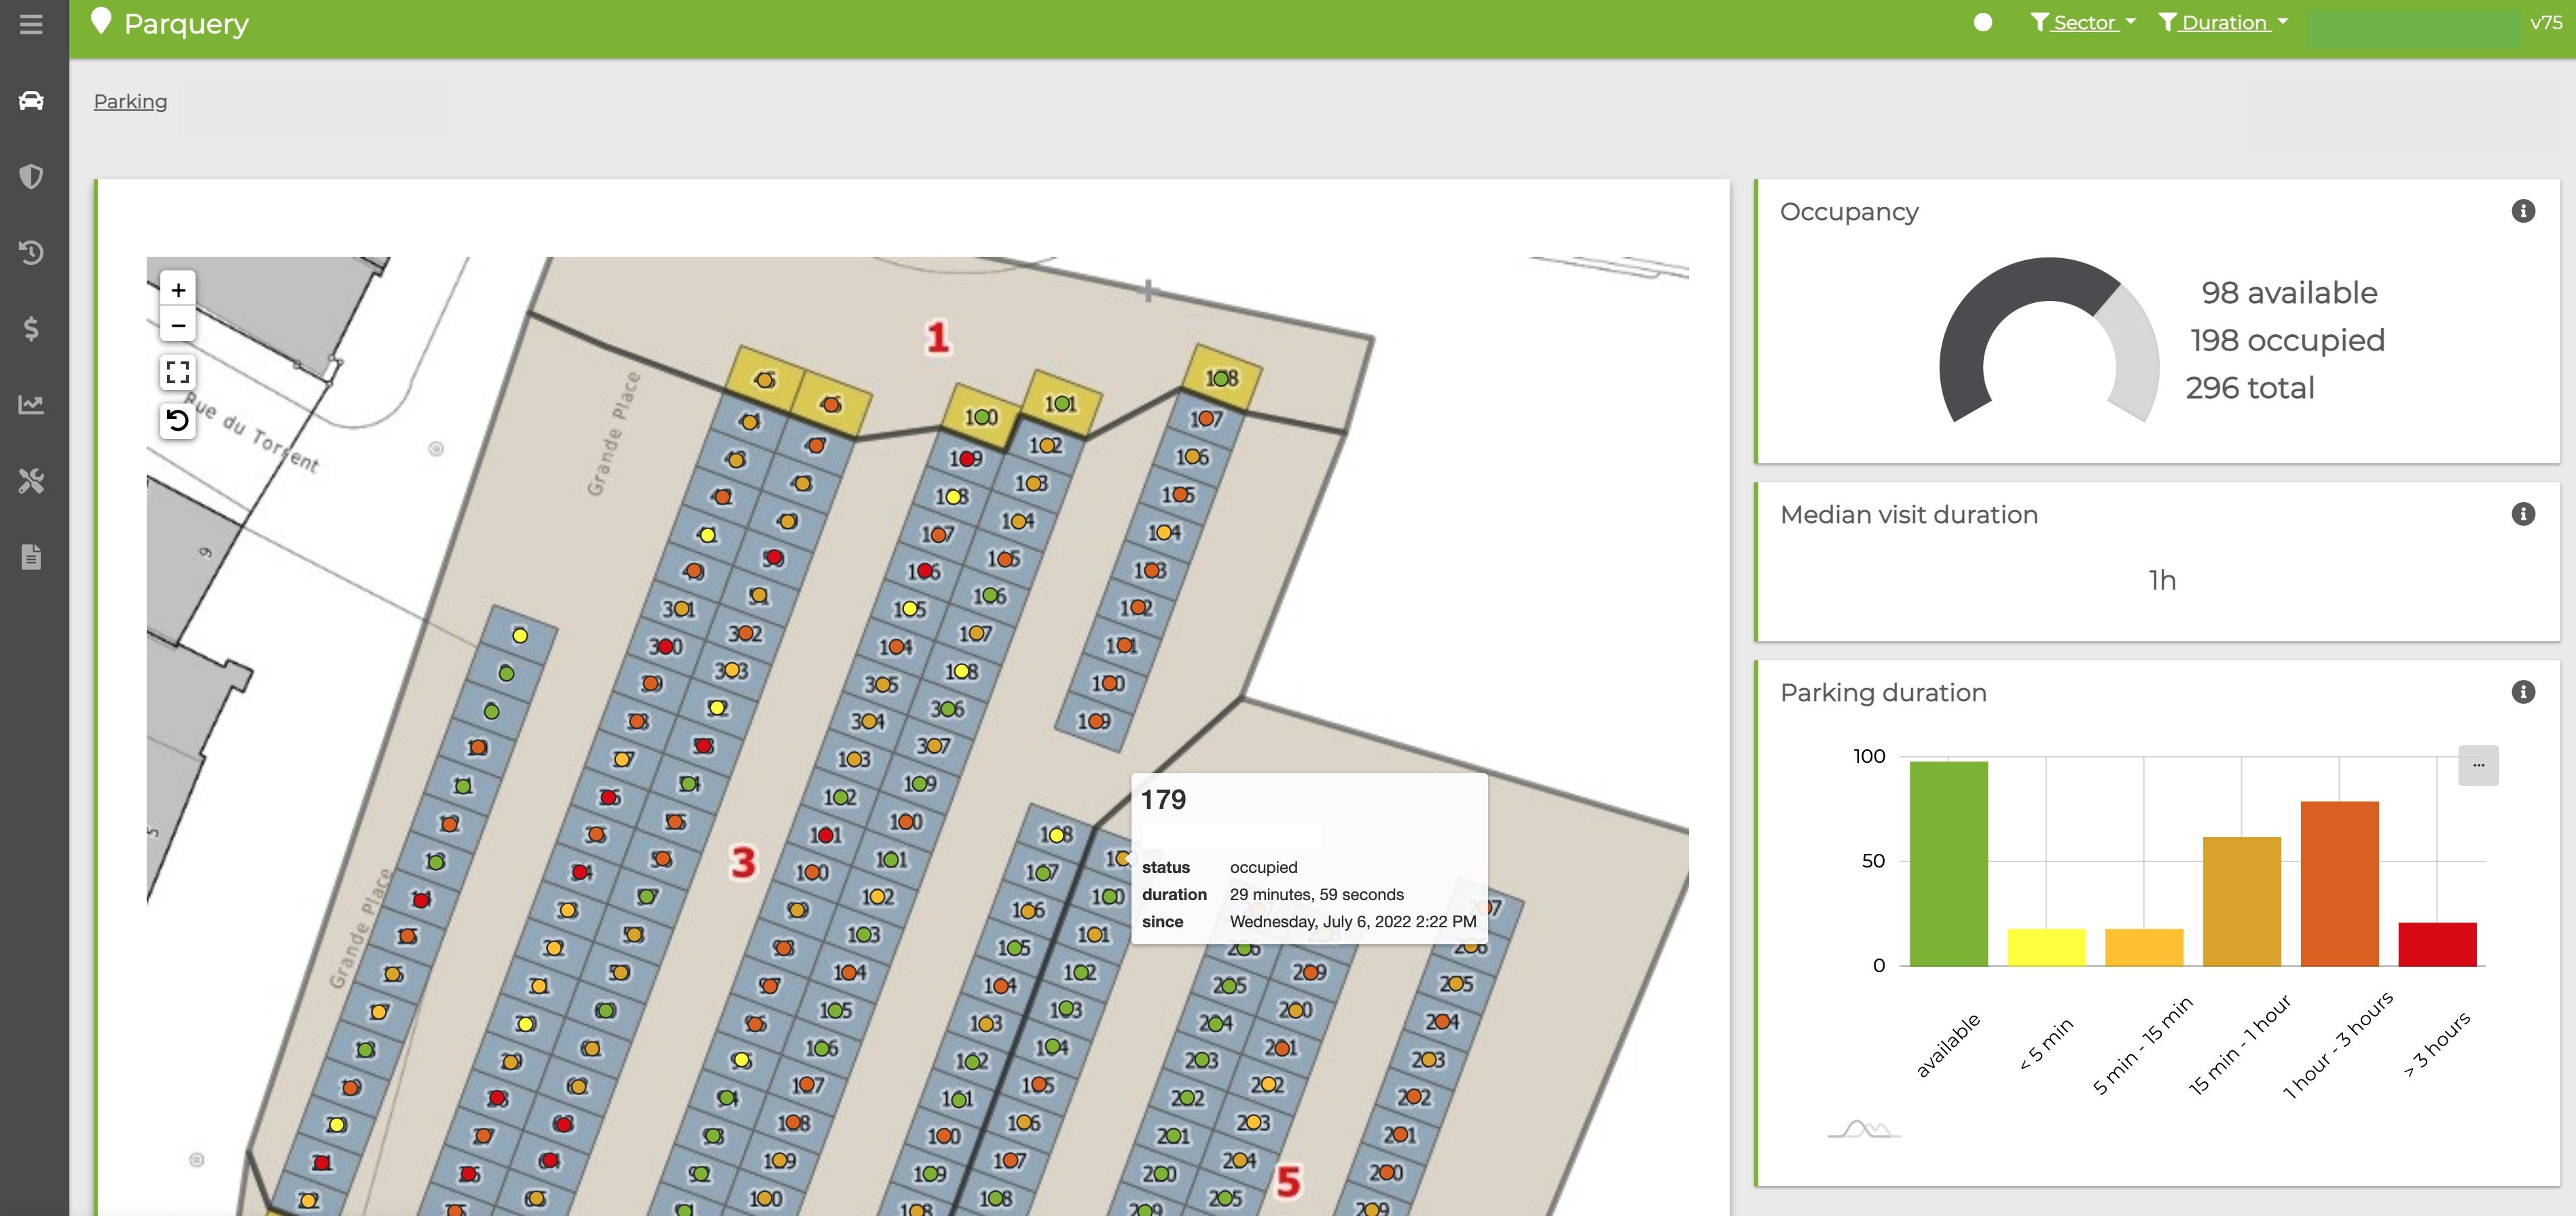This screenshot has width=2576, height=1216.
Task: Click the Occupancy info icon
Action: tap(2524, 210)
